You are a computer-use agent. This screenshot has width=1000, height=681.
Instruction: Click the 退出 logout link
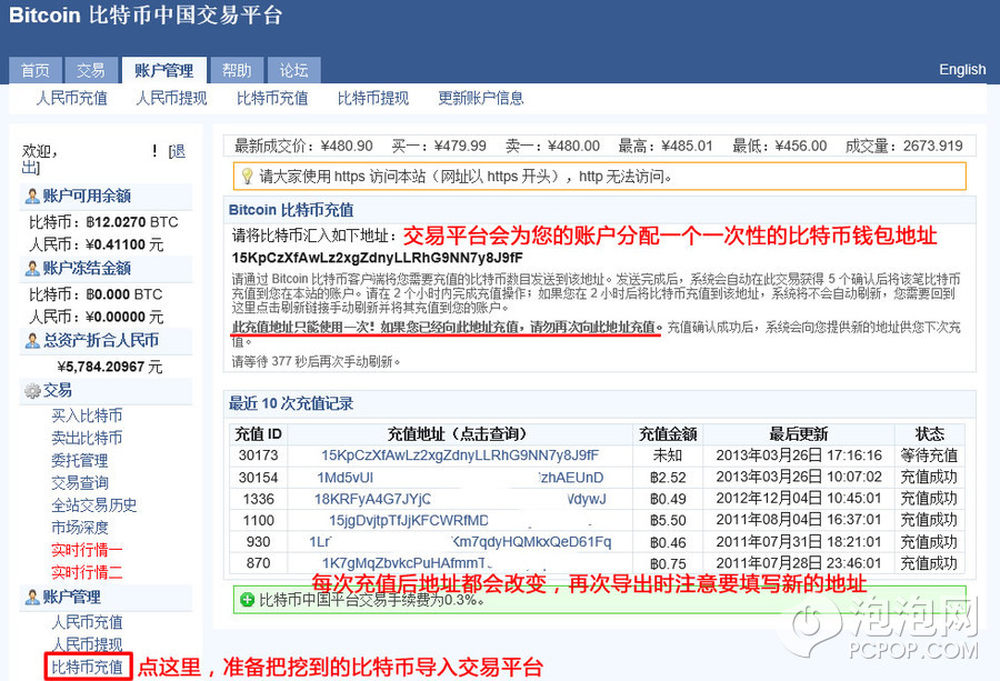[x=178, y=152]
